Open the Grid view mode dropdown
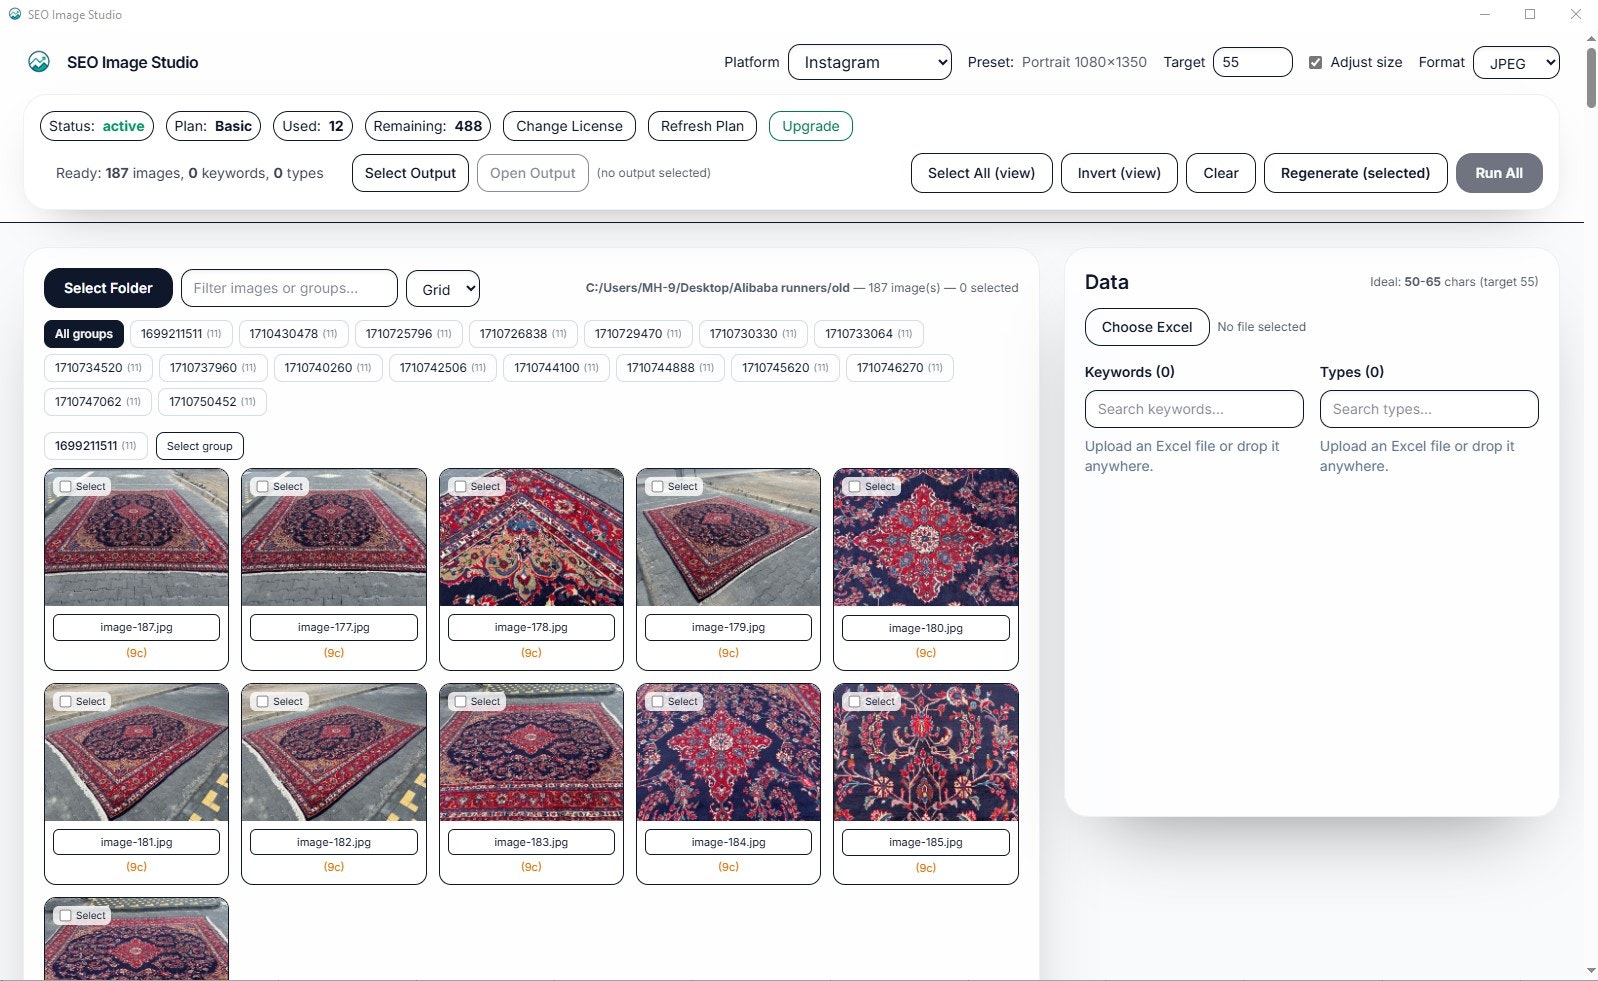 pos(443,289)
